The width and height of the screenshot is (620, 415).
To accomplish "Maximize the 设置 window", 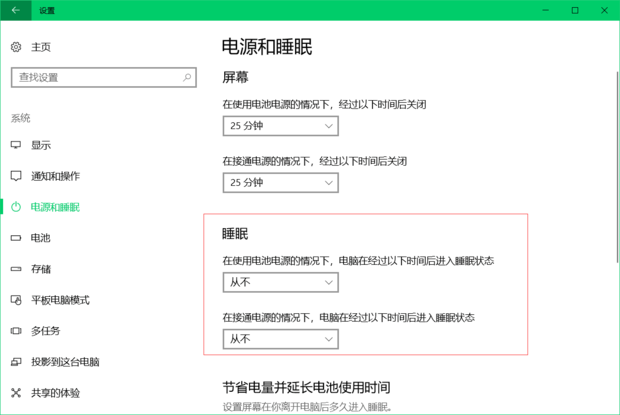I will click(x=574, y=10).
